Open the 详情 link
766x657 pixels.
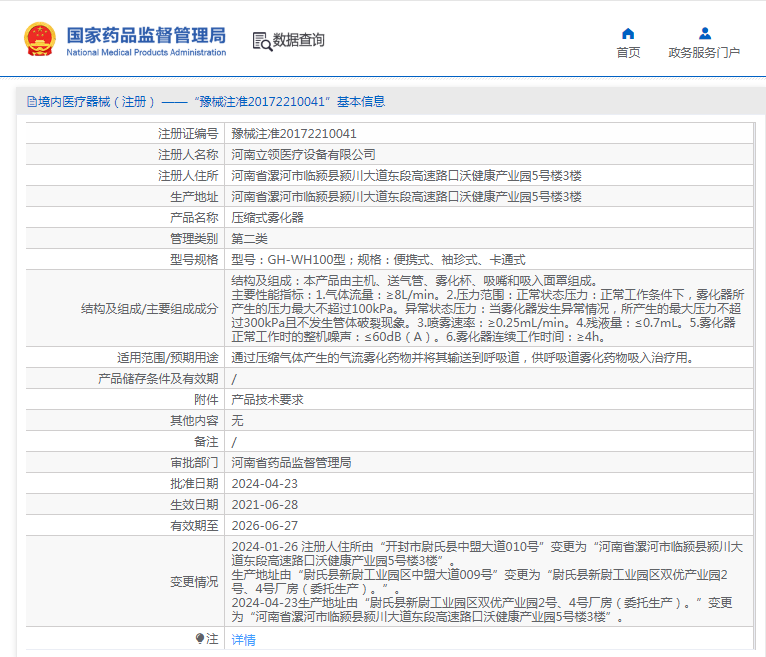pos(243,639)
